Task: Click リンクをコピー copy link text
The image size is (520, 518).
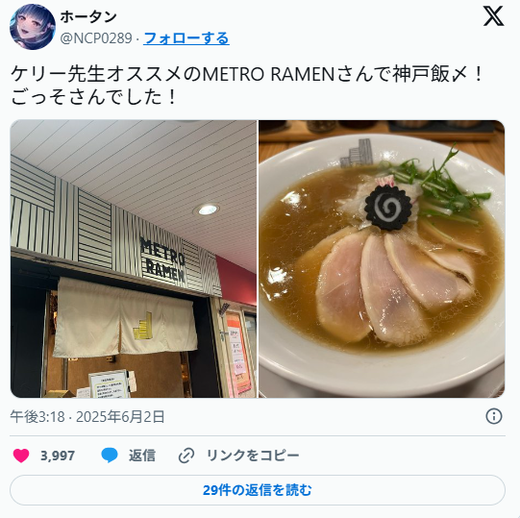Action: (253, 455)
